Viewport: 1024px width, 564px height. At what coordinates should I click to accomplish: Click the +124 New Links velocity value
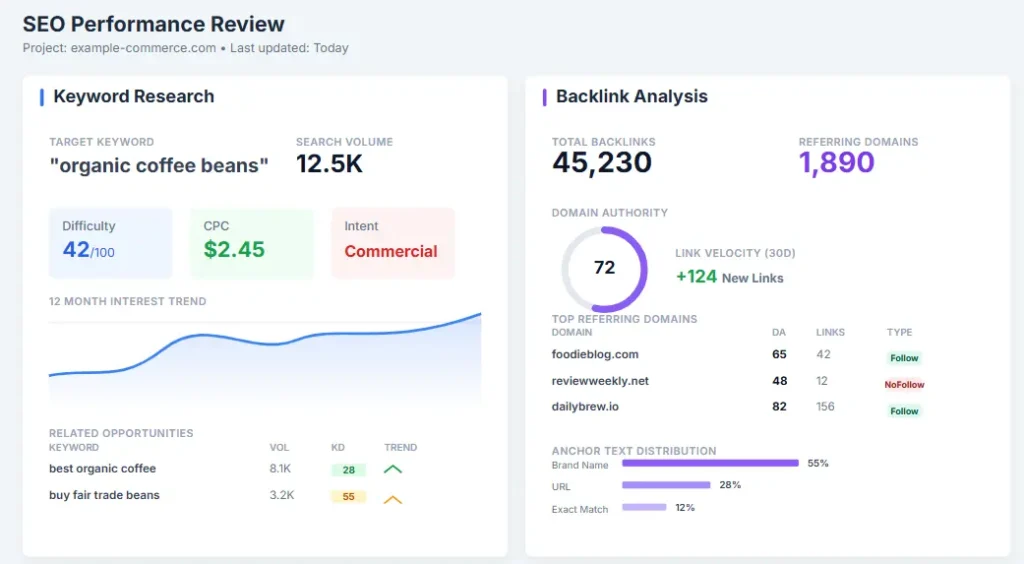(x=729, y=277)
